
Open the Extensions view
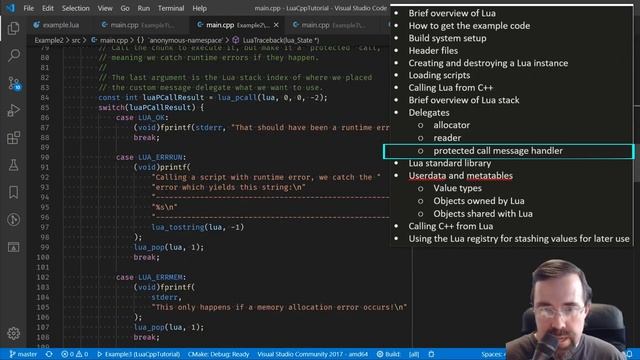(13, 138)
